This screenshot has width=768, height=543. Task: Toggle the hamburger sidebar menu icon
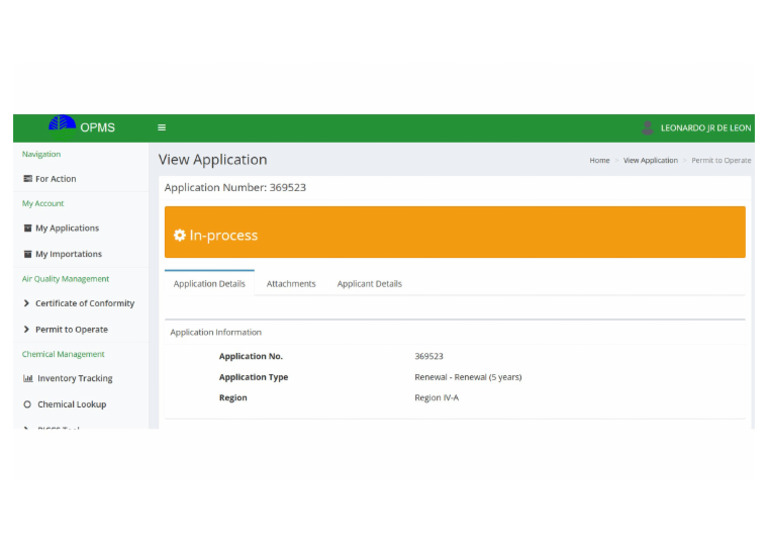coord(162,128)
